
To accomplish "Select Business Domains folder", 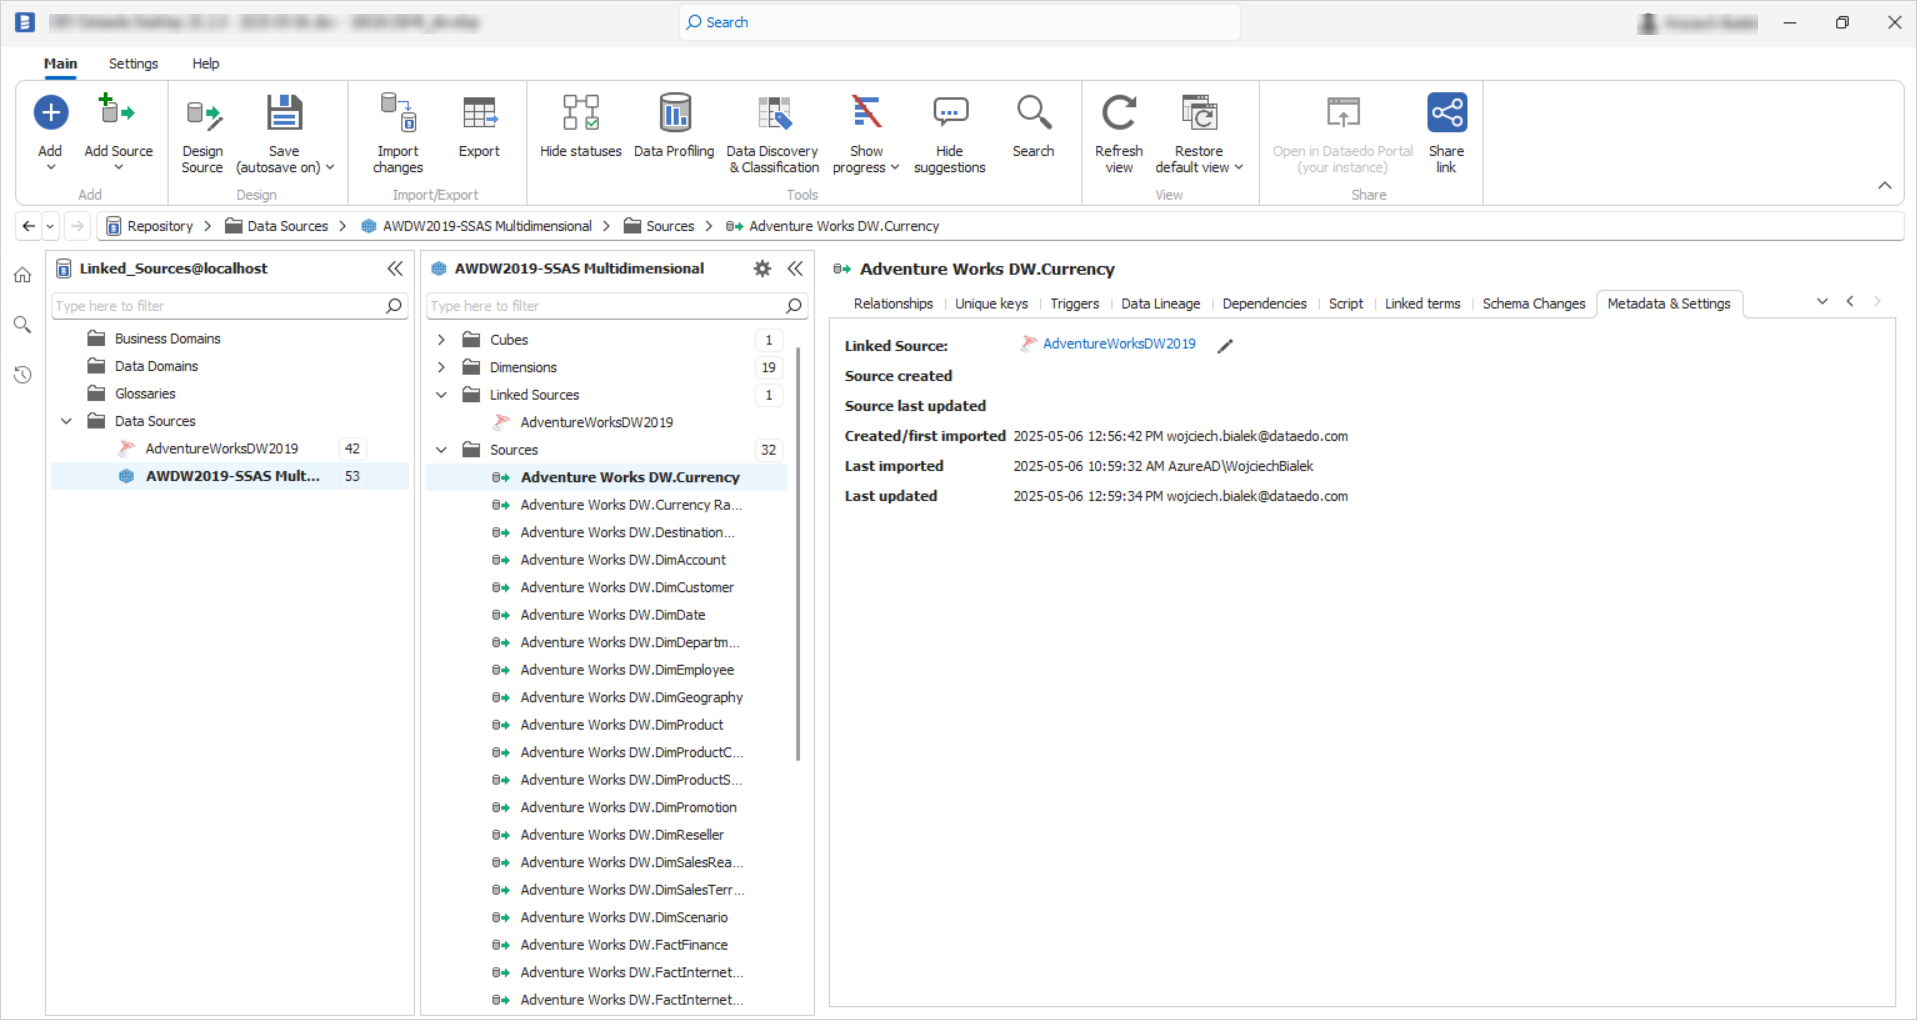I will click(x=167, y=339).
